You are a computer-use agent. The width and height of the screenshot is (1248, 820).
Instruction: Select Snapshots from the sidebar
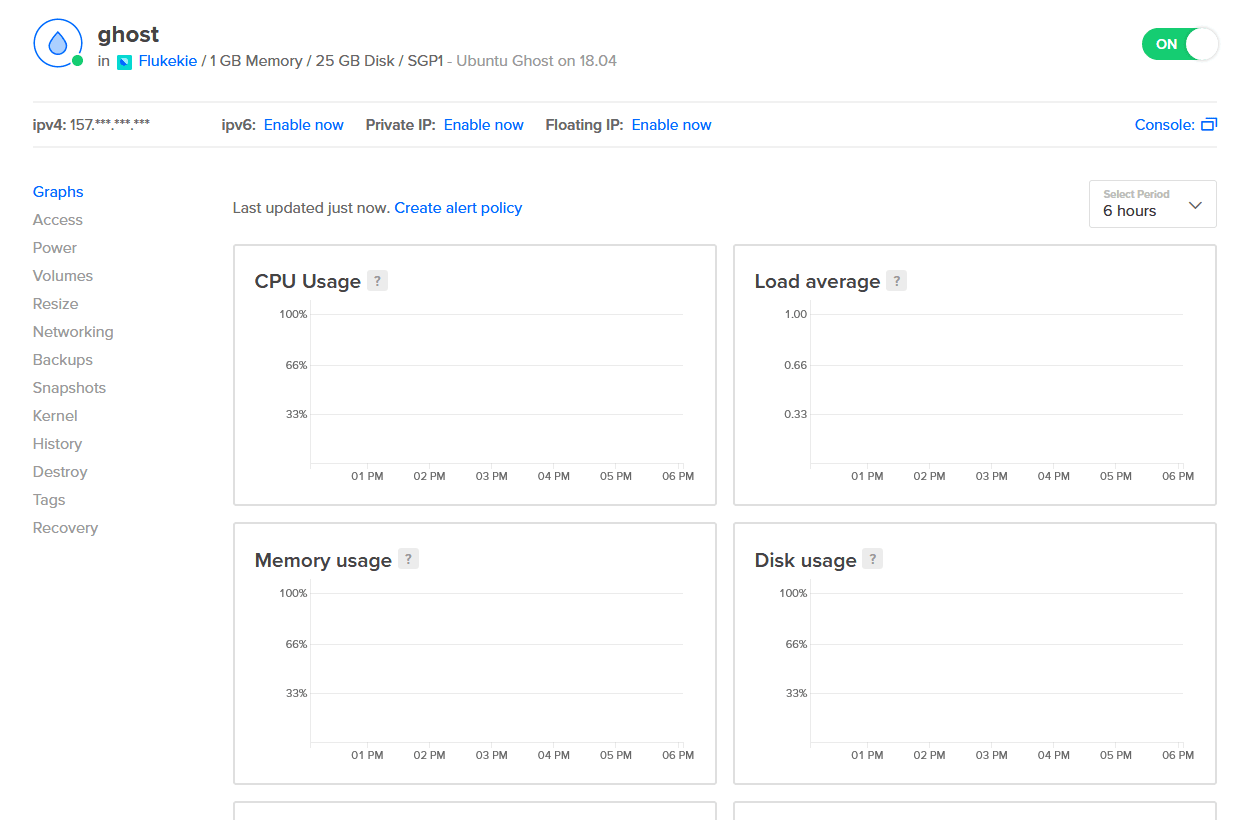pyautogui.click(x=69, y=388)
